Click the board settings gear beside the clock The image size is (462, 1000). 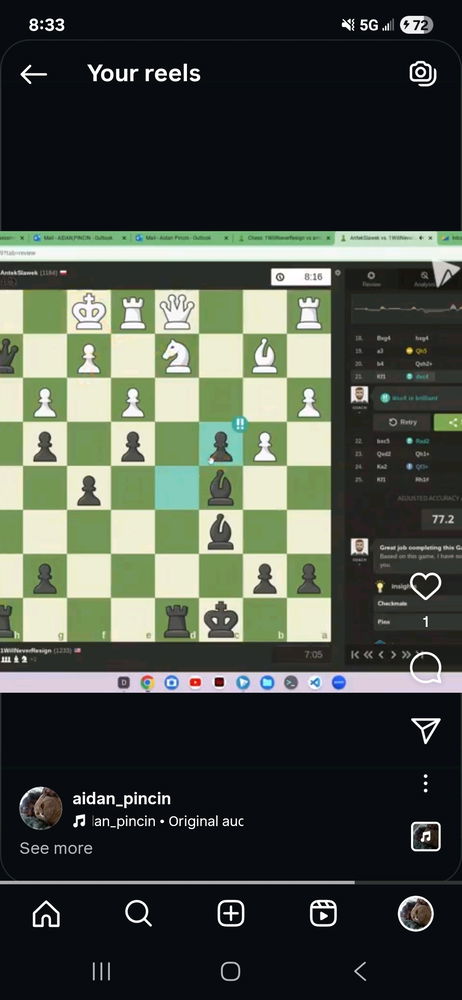tap(338, 272)
